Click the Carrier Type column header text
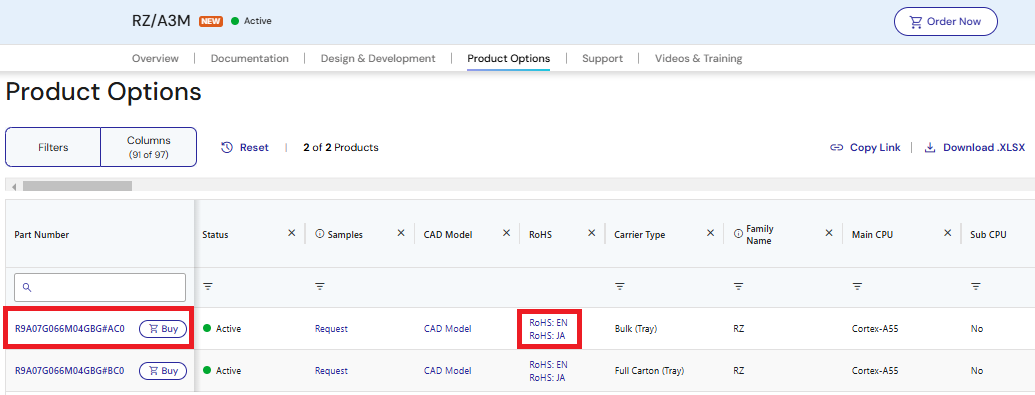The image size is (1035, 395). pyautogui.click(x=640, y=234)
